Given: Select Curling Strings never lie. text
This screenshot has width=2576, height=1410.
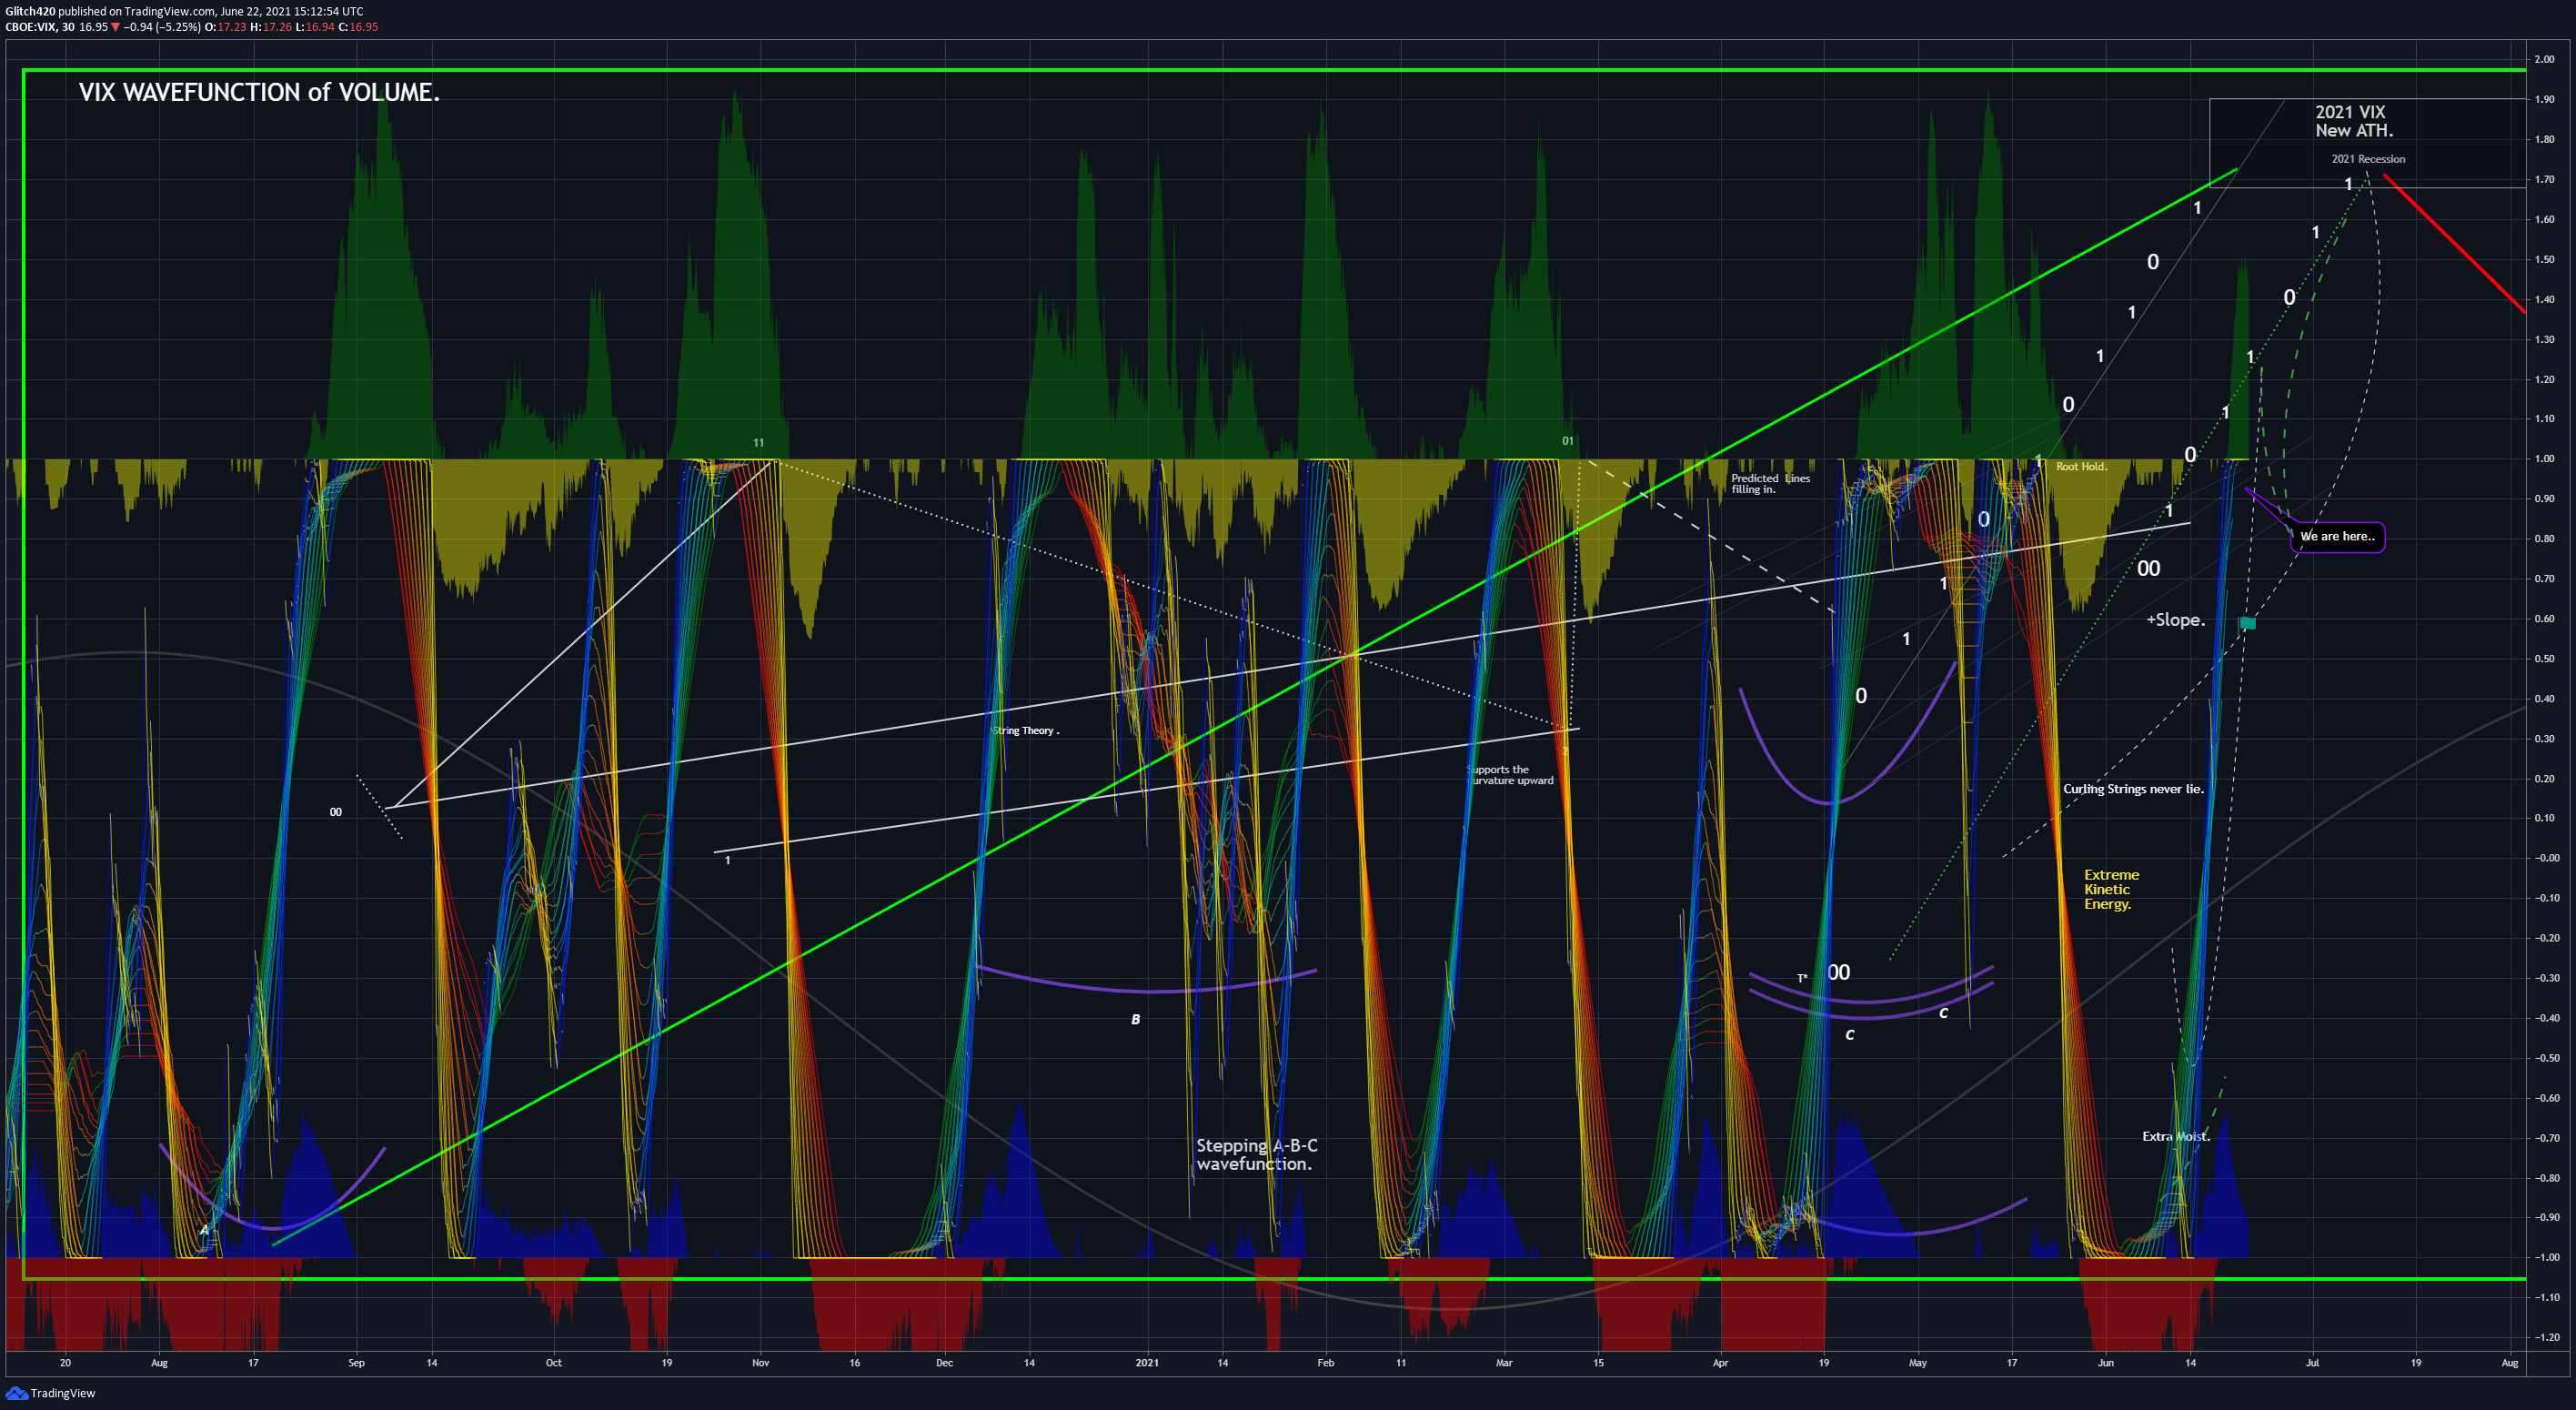Looking at the screenshot, I should pos(2133,789).
